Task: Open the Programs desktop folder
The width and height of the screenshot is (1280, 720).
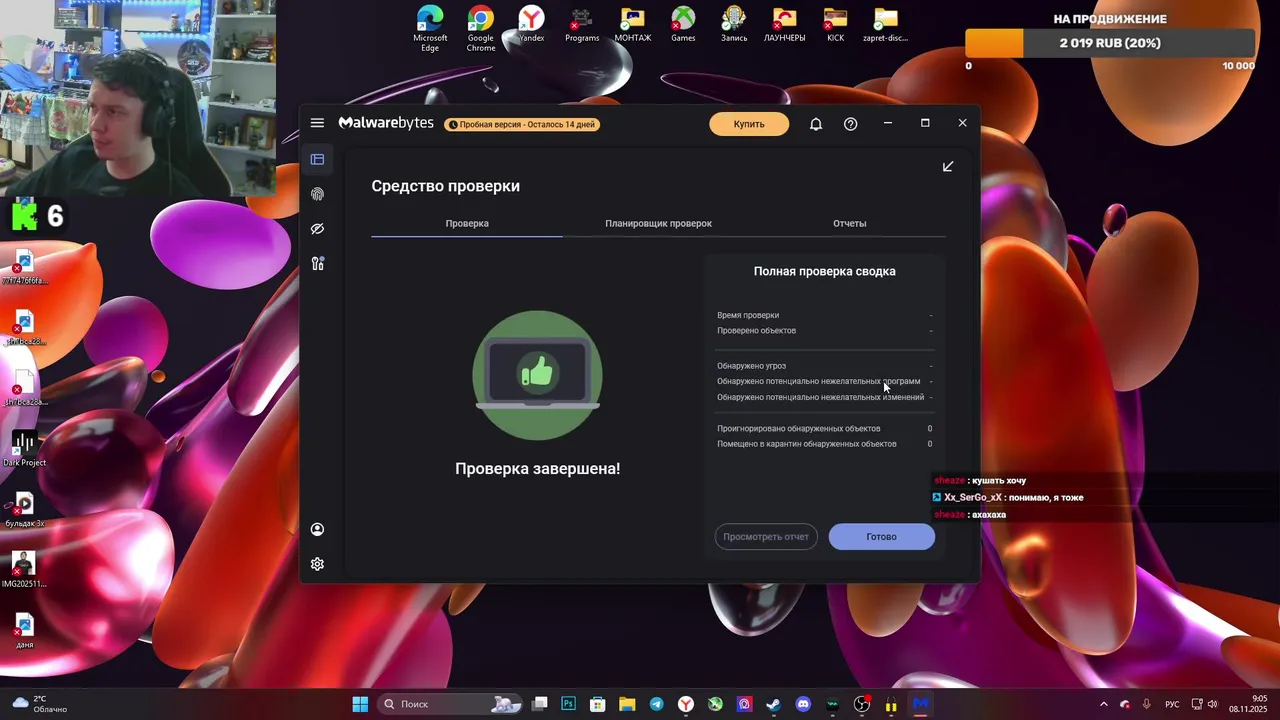Action: [582, 25]
